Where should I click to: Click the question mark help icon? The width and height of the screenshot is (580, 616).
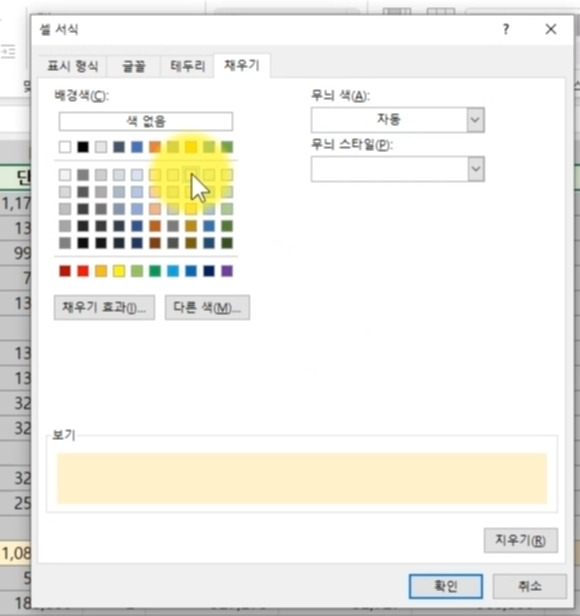pyautogui.click(x=506, y=29)
